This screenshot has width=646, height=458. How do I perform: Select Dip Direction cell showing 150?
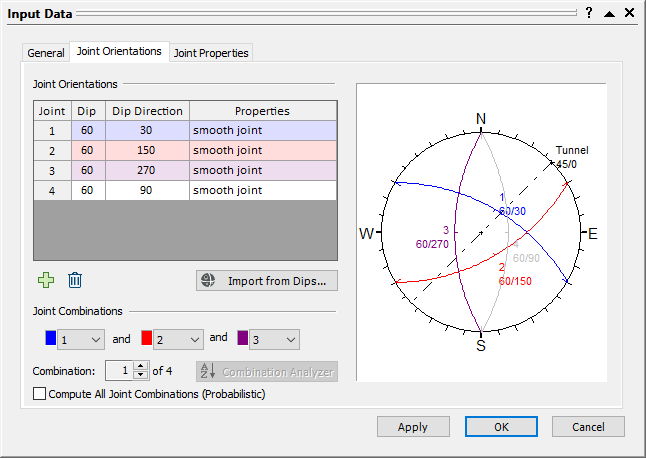tap(147, 150)
